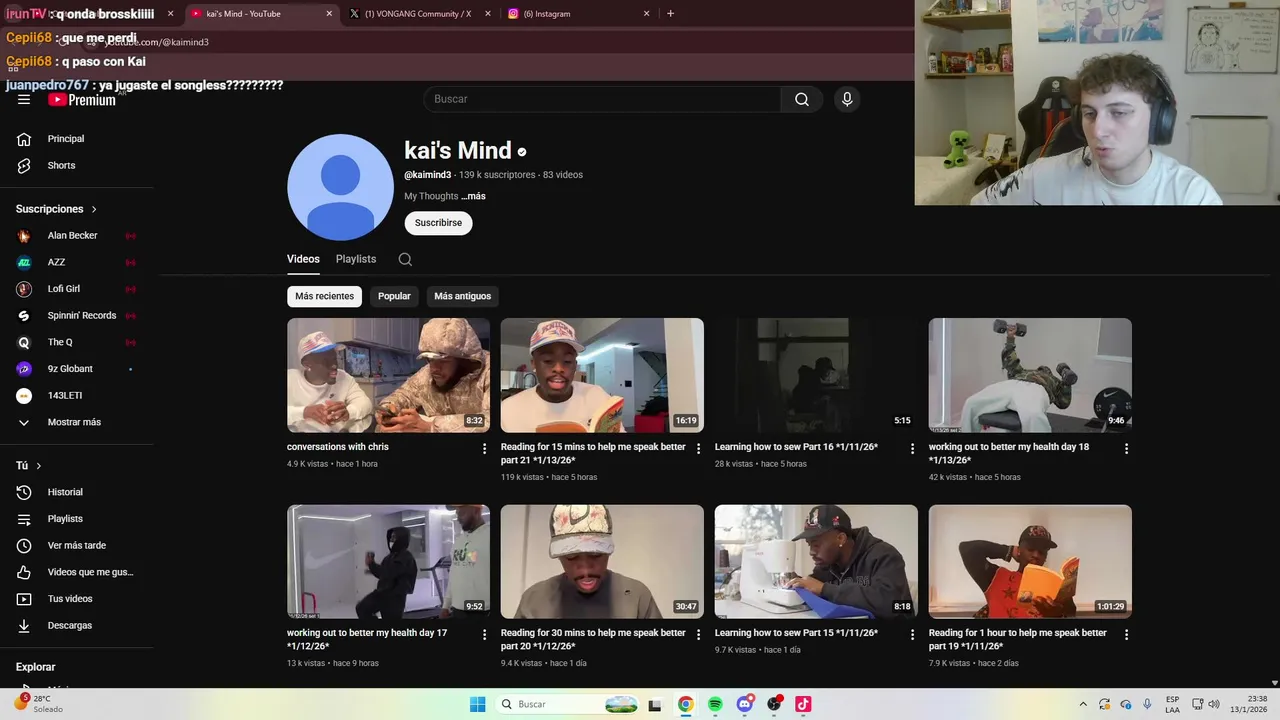Image resolution: width=1280 pixels, height=720 pixels.
Task: Open Learning how to sew Part 15 thumbnail
Action: 816,561
